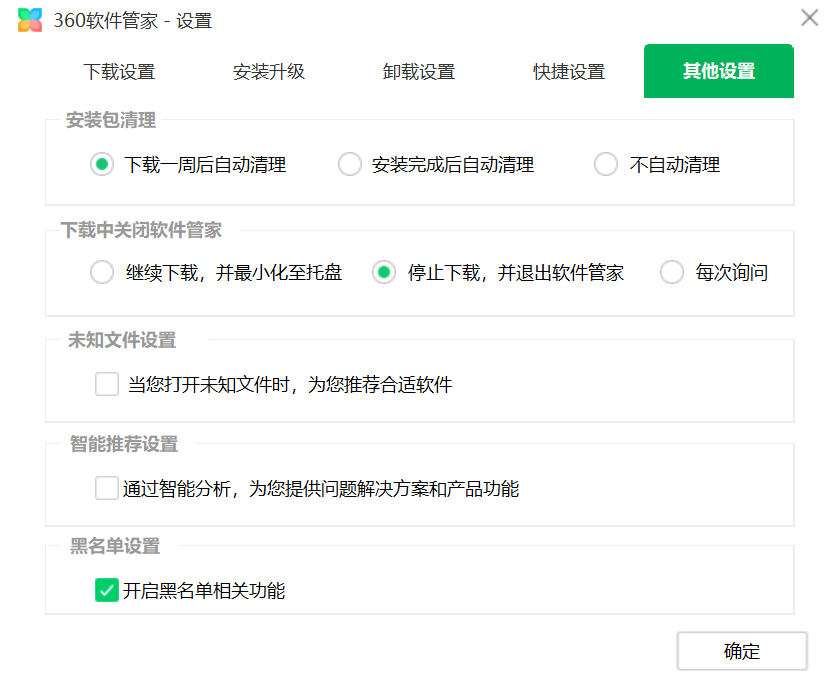
Task: Select the 快捷设置 tab
Action: [x=569, y=71]
